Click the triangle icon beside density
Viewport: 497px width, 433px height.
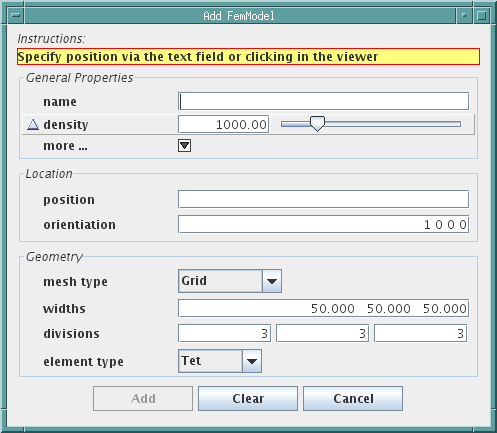coord(33,125)
